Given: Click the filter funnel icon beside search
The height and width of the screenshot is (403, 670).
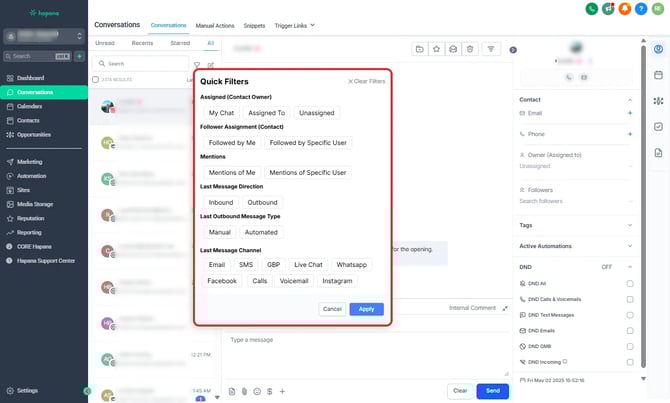Looking at the screenshot, I should pos(196,64).
